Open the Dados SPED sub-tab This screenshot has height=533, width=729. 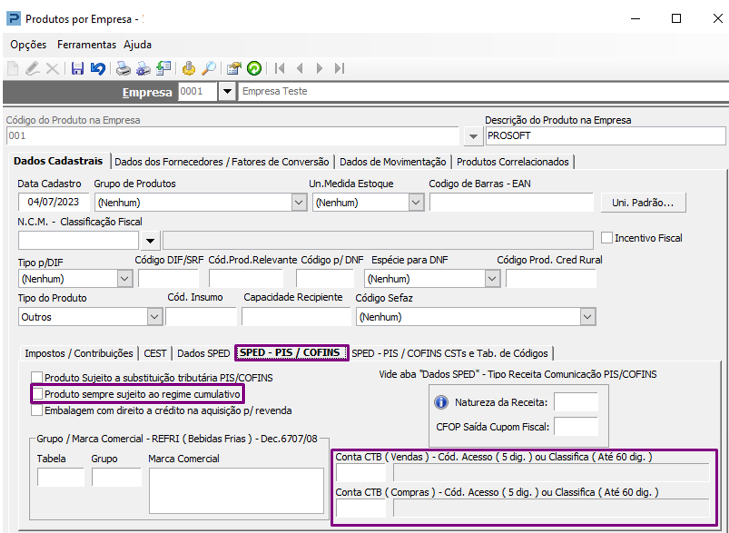point(204,353)
